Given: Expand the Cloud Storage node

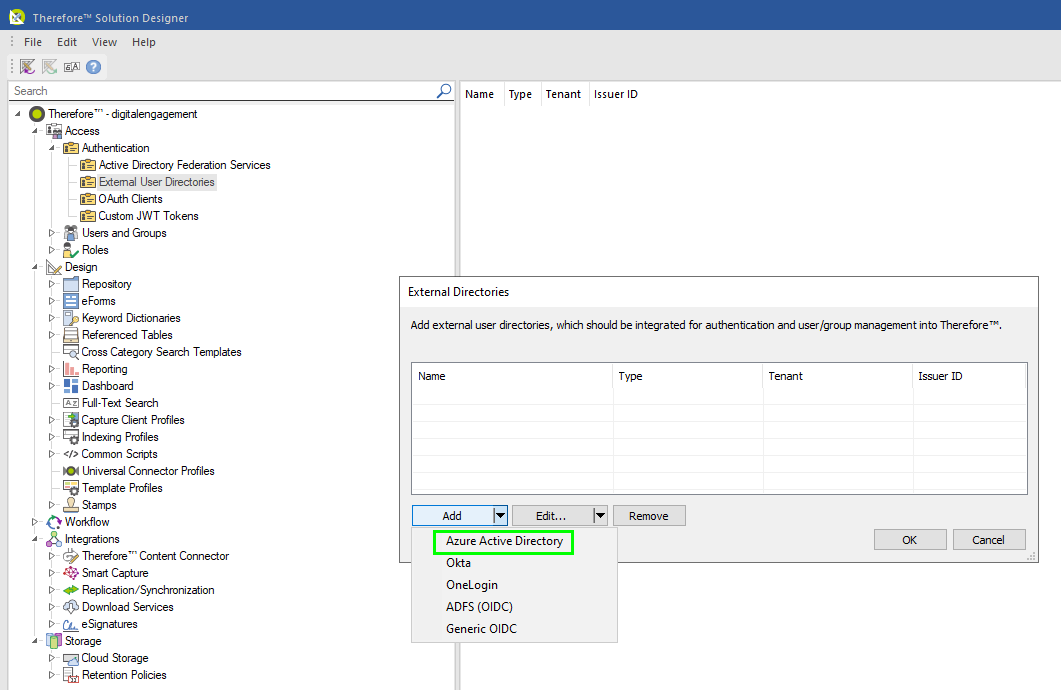Looking at the screenshot, I should click(51, 658).
